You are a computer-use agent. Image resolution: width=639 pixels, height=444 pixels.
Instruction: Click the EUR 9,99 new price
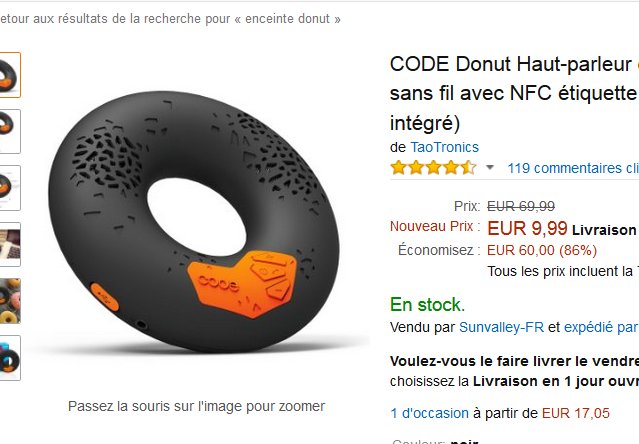coord(527,228)
